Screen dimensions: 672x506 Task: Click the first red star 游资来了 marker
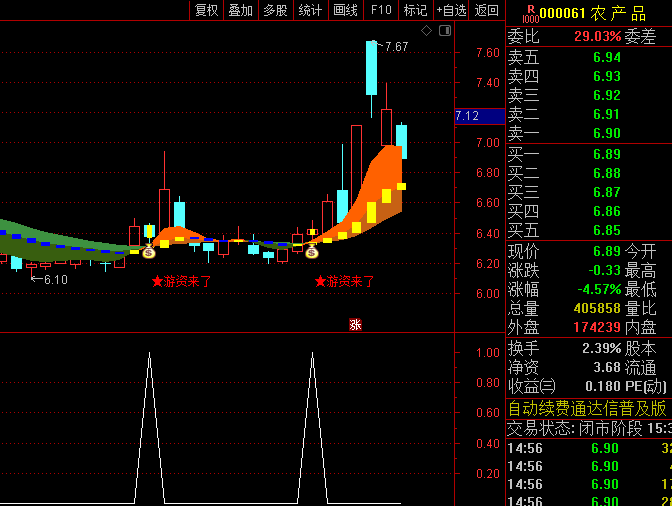pyautogui.click(x=157, y=282)
